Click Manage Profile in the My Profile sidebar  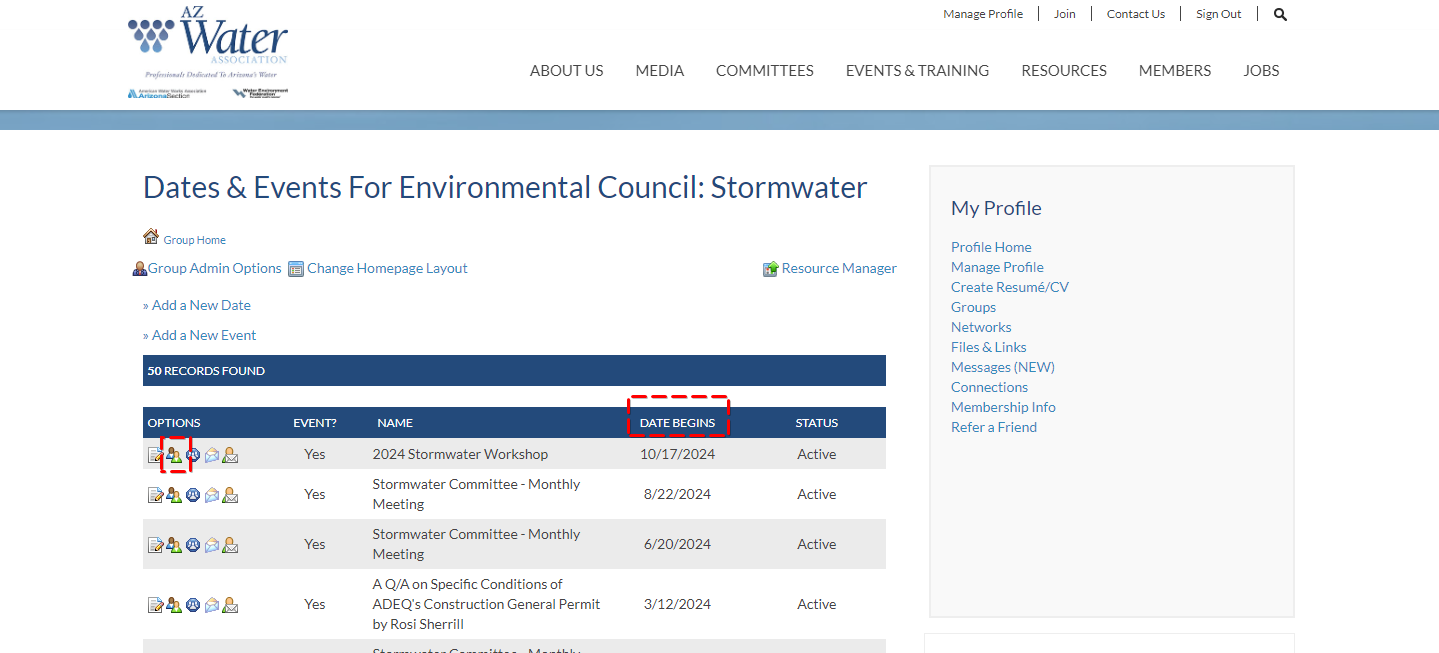point(997,267)
